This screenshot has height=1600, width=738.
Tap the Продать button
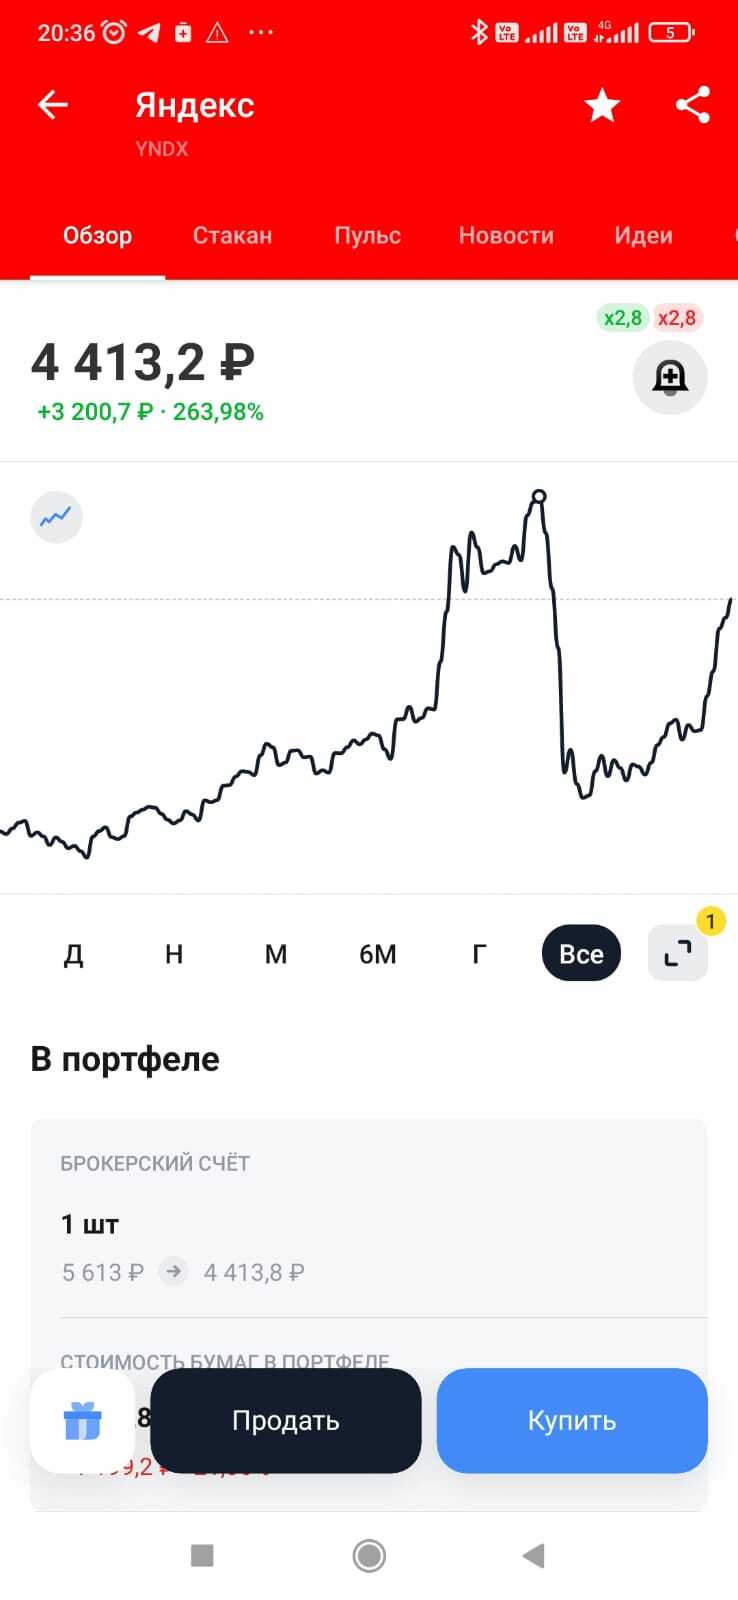pos(286,1420)
